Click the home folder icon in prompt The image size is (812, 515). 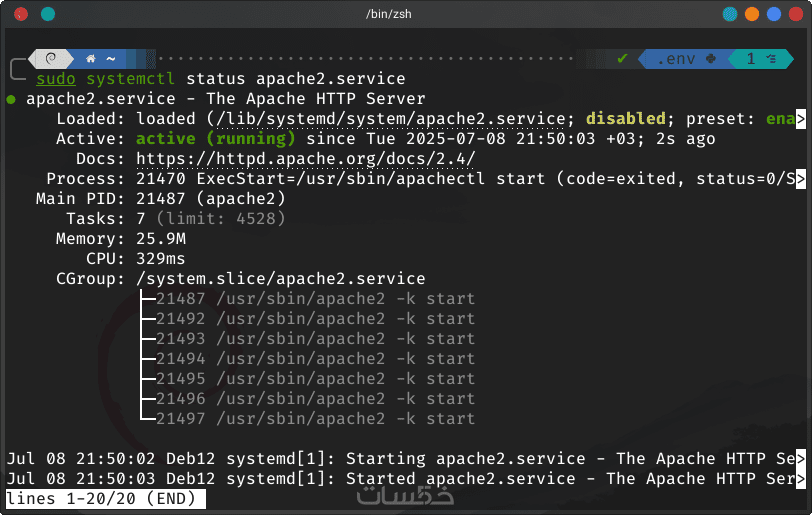(x=91, y=59)
